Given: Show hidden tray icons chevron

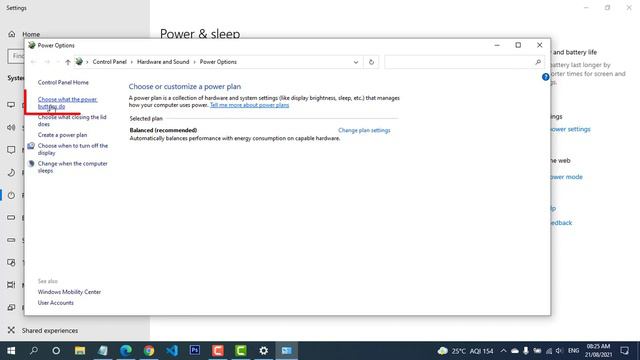Looking at the screenshot, I should 503,351.
